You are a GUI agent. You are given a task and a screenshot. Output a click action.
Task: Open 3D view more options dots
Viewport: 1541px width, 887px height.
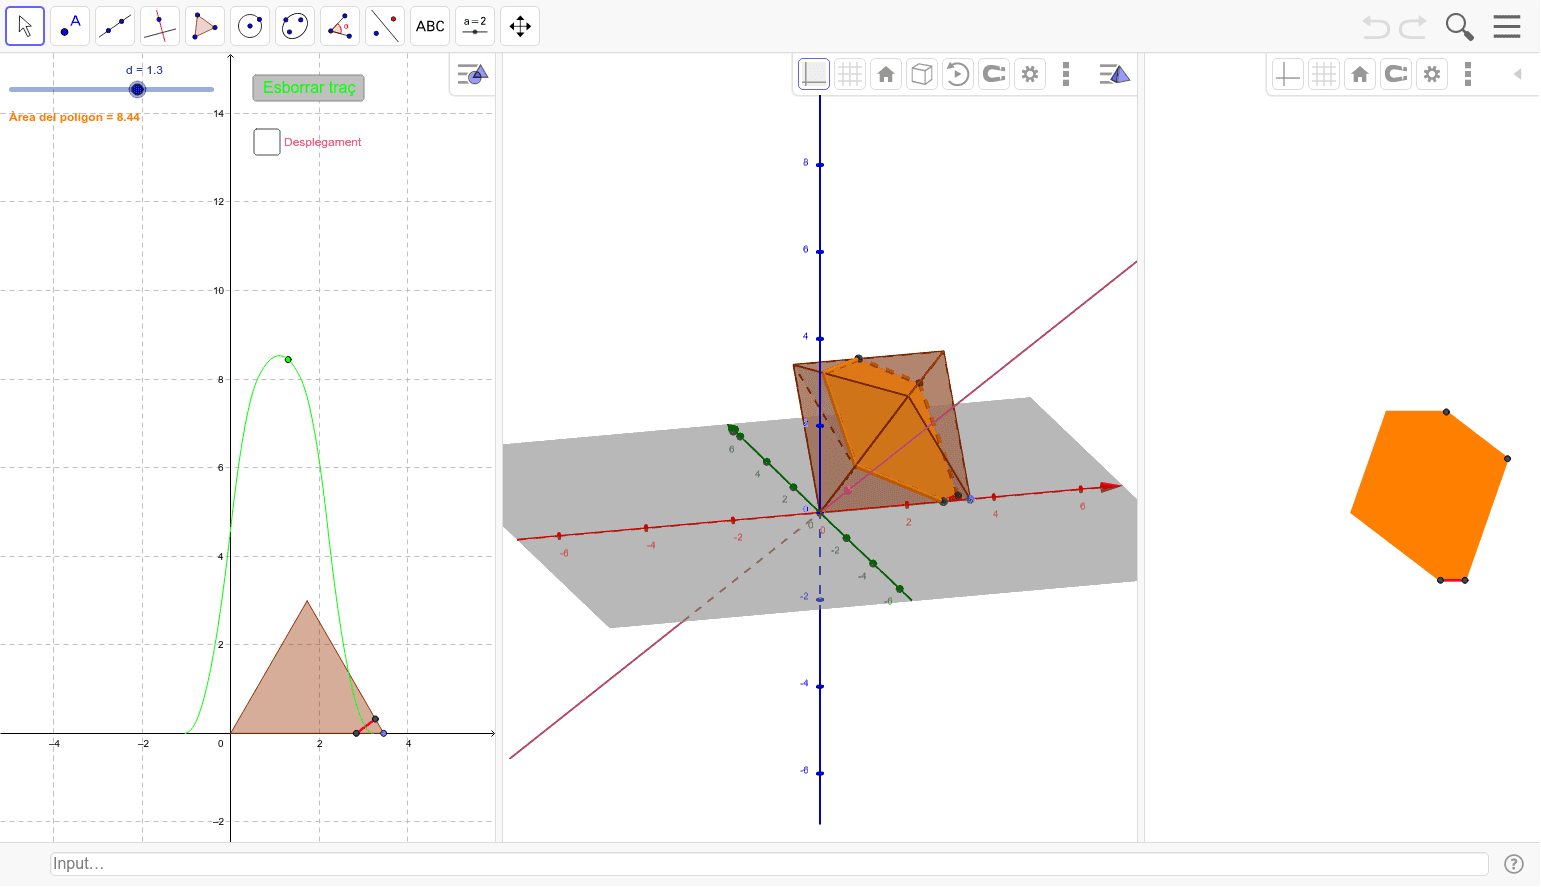click(1066, 74)
